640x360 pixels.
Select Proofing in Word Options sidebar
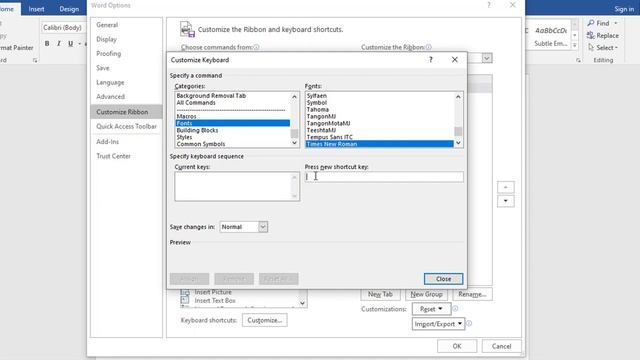click(109, 53)
